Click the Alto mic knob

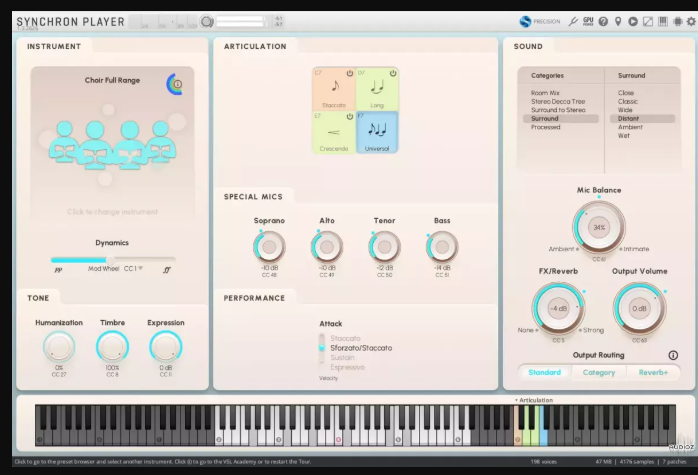tap(327, 247)
